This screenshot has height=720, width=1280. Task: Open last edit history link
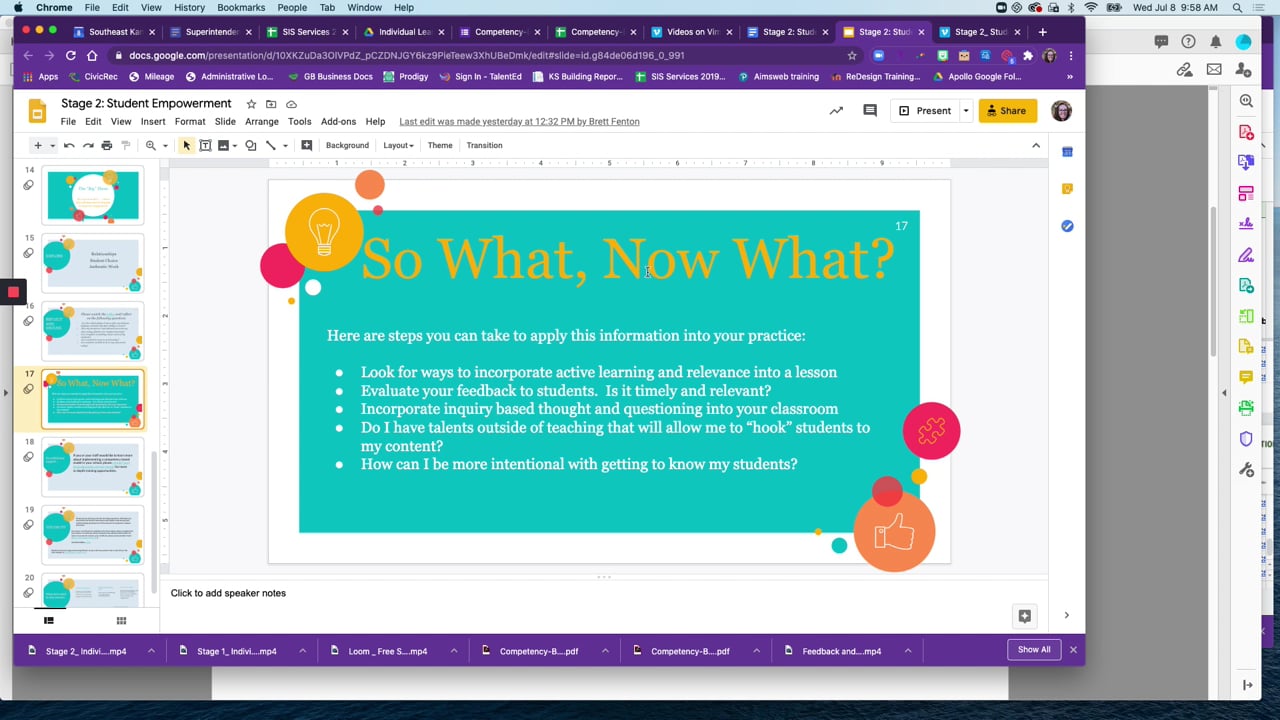519,122
